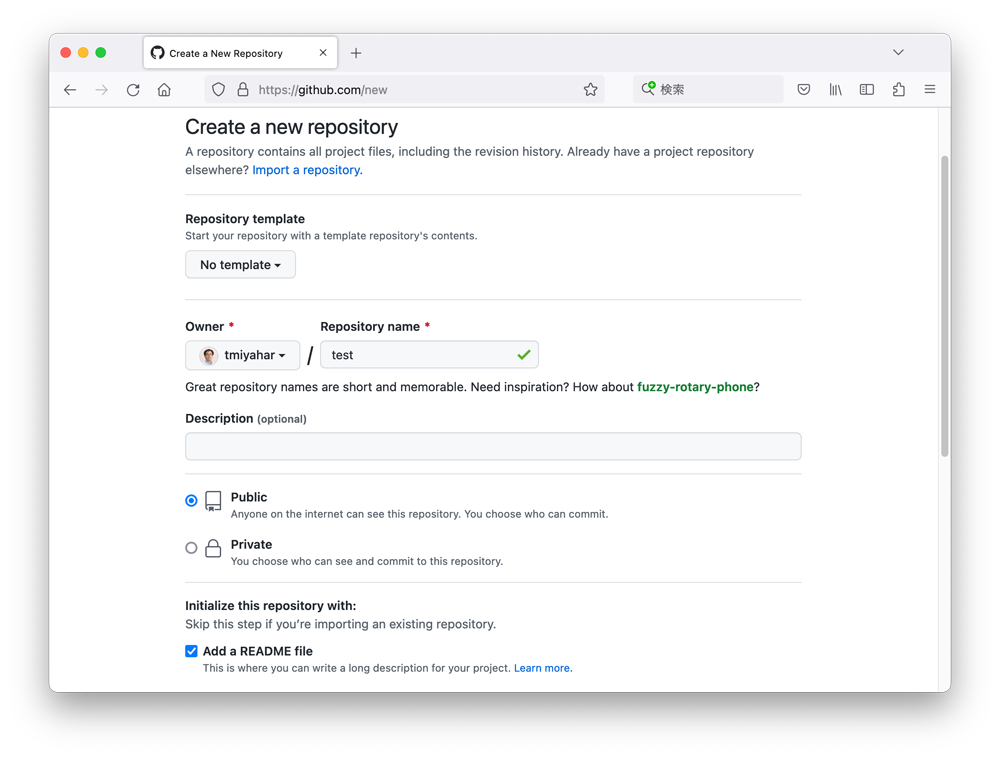
Task: Click the page vertical scrollbar thumb
Action: [945, 306]
